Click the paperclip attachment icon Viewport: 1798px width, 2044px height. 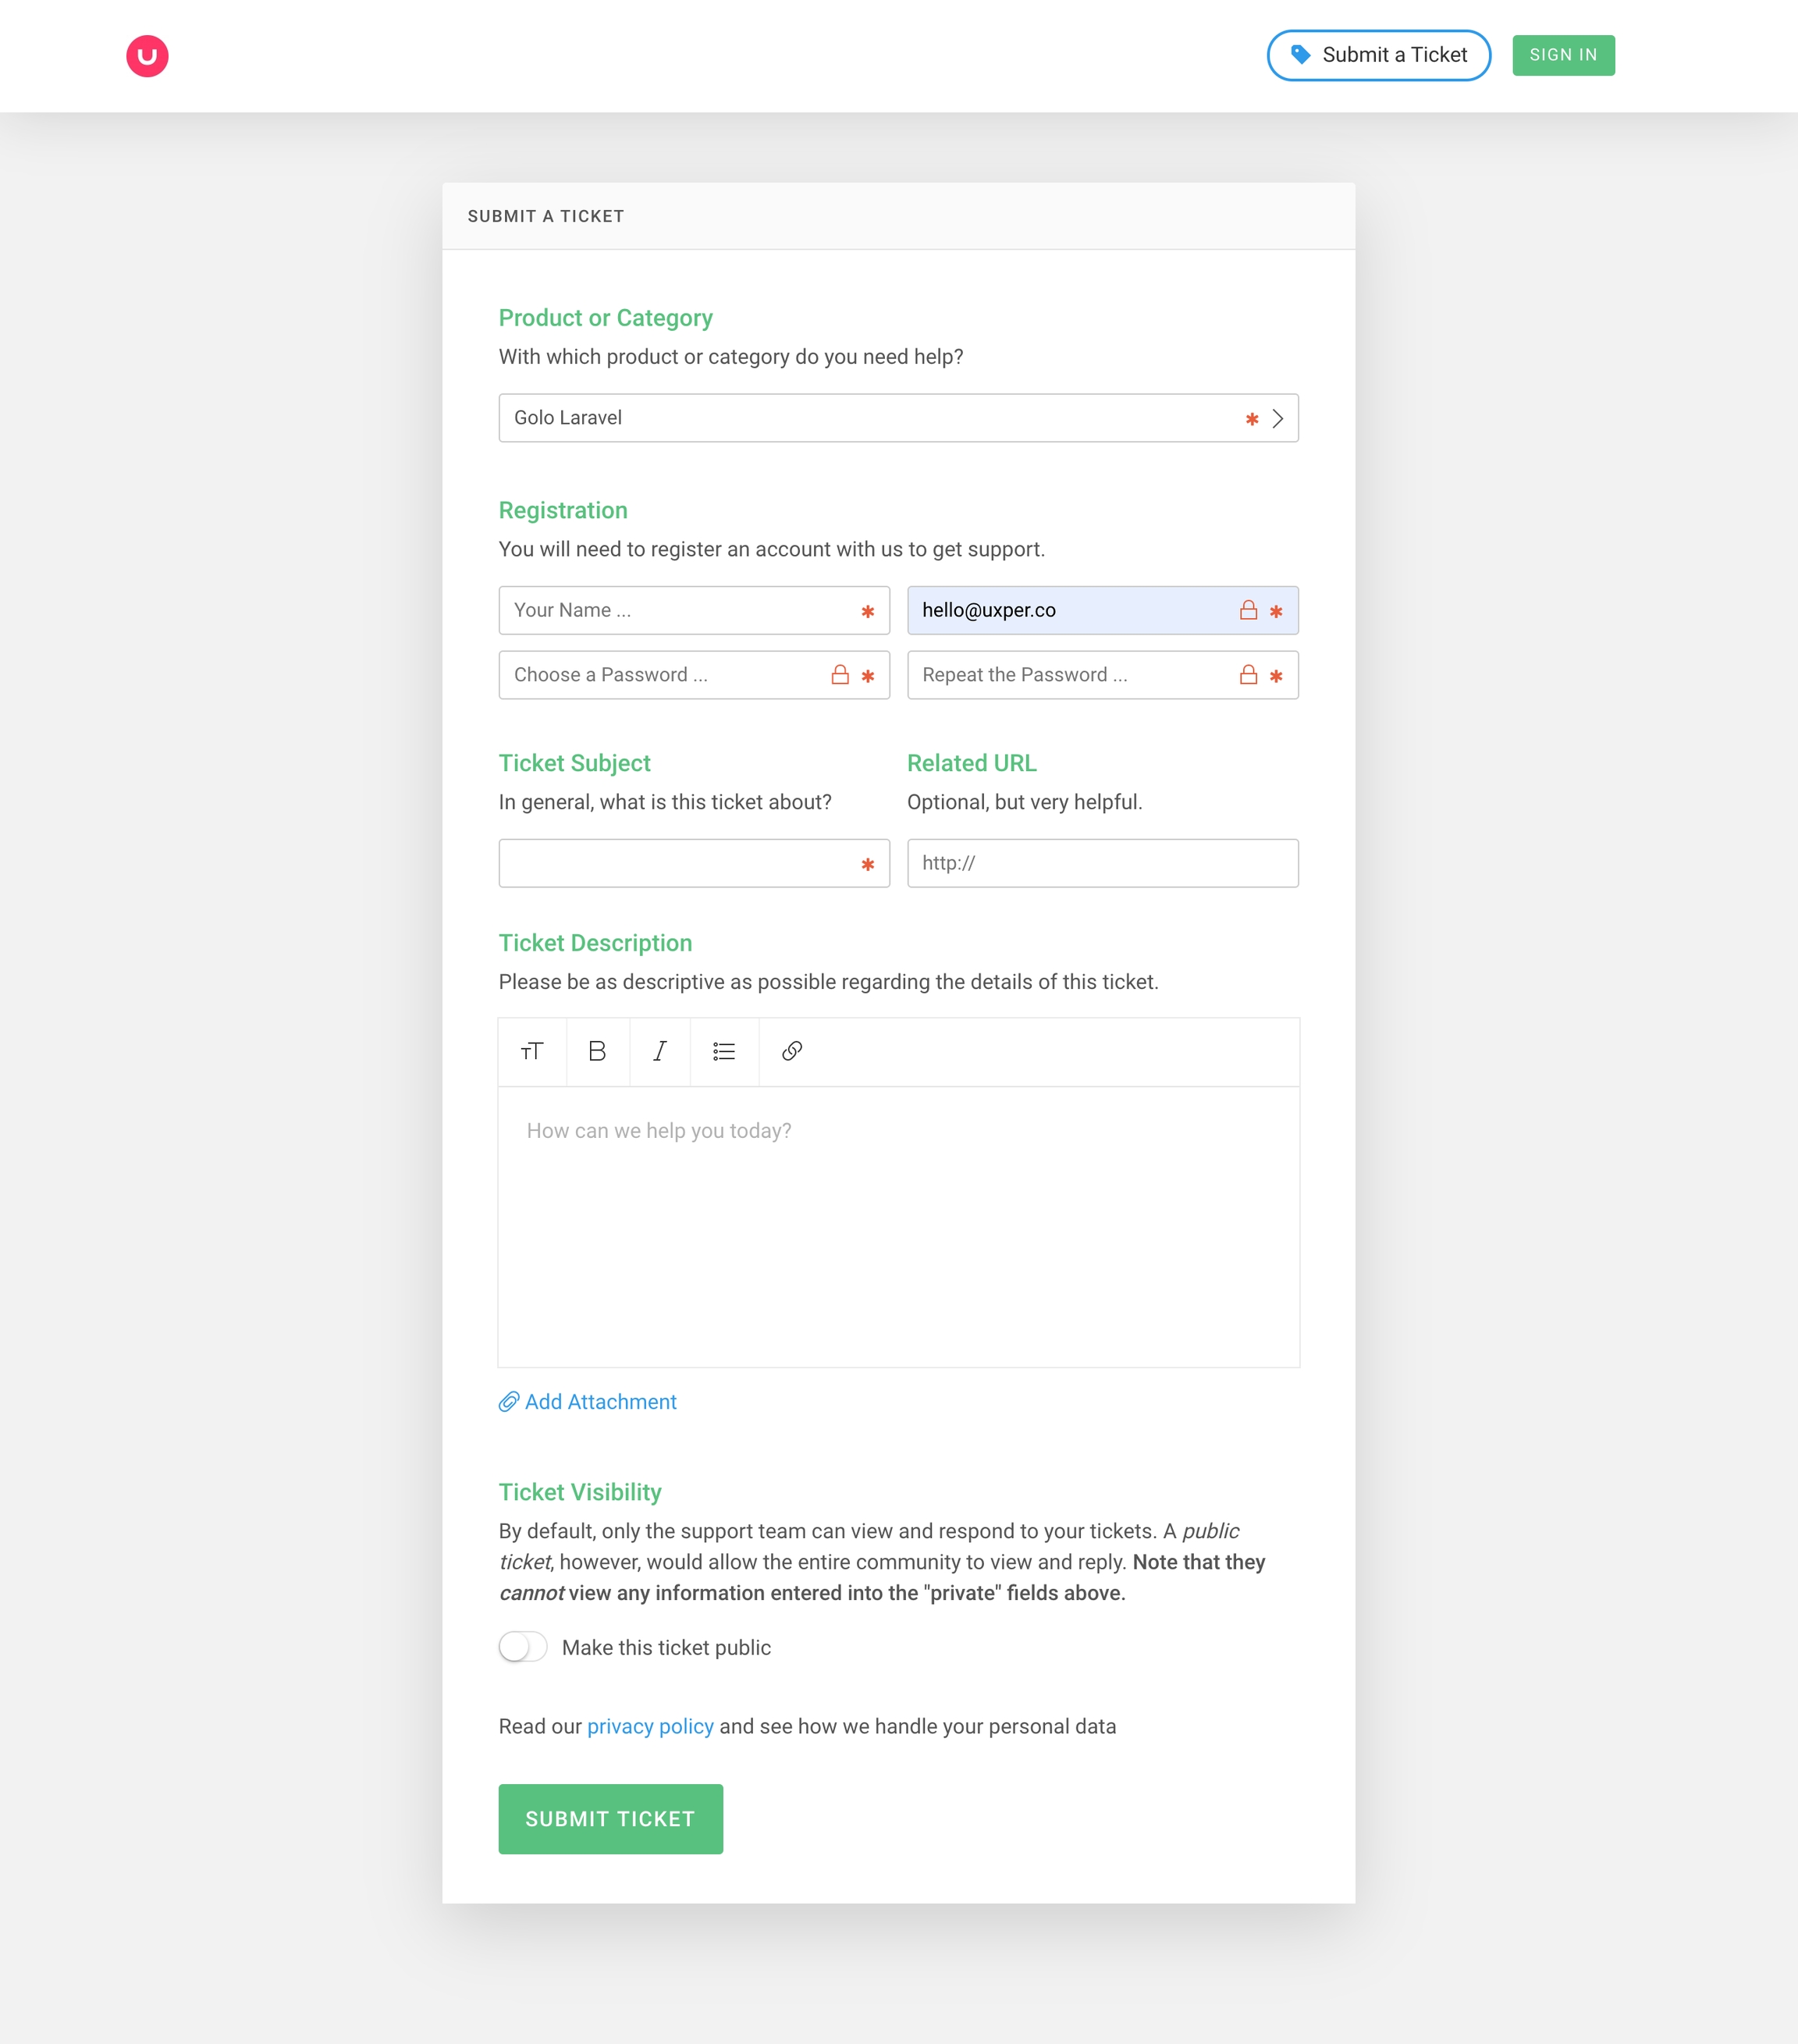point(509,1402)
